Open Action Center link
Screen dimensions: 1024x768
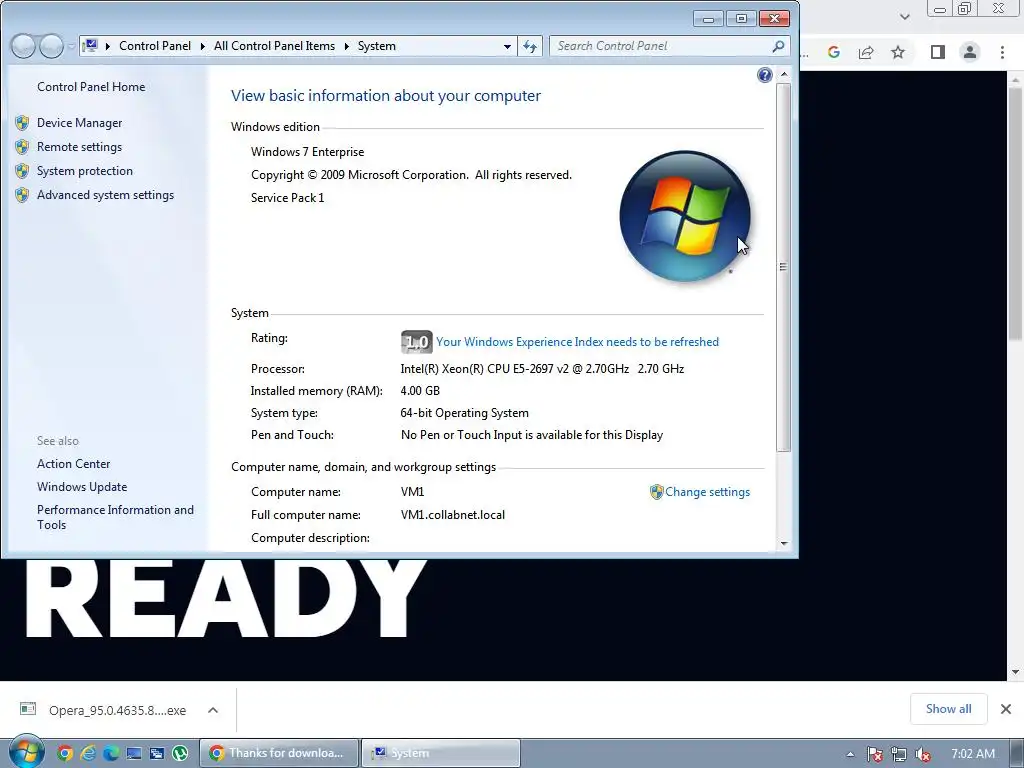[x=73, y=464]
